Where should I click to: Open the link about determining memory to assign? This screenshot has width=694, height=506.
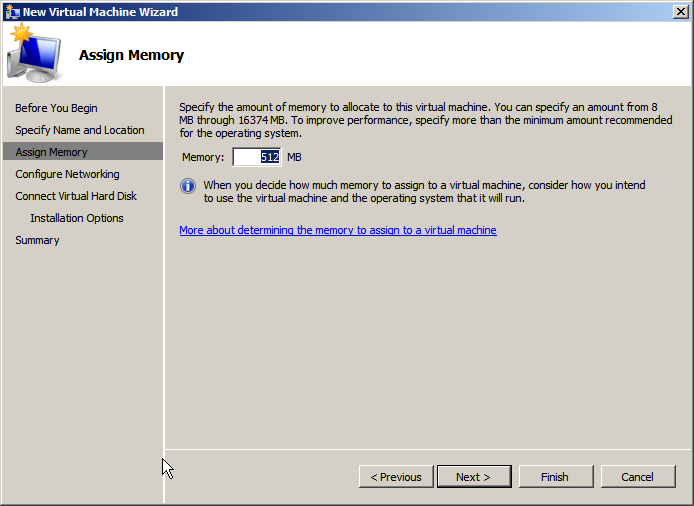337,230
